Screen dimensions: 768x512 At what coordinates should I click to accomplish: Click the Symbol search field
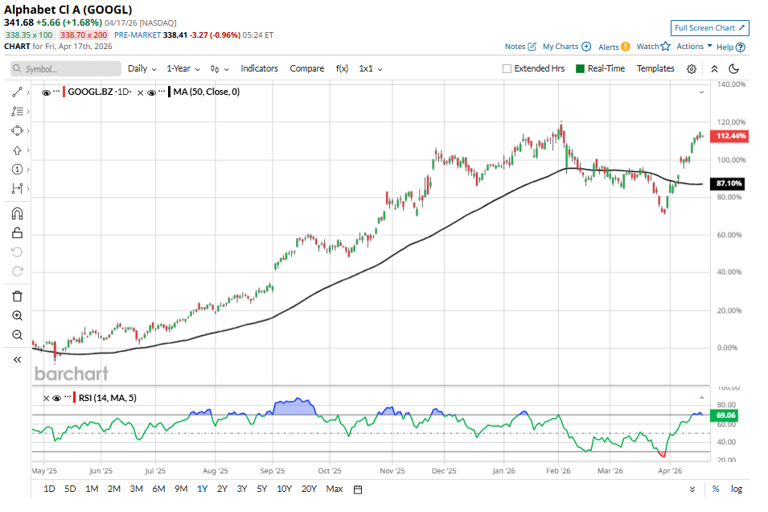tap(66, 69)
